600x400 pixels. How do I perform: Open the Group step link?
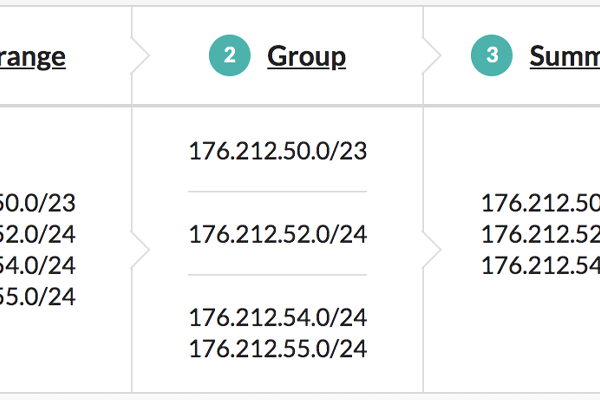point(307,57)
